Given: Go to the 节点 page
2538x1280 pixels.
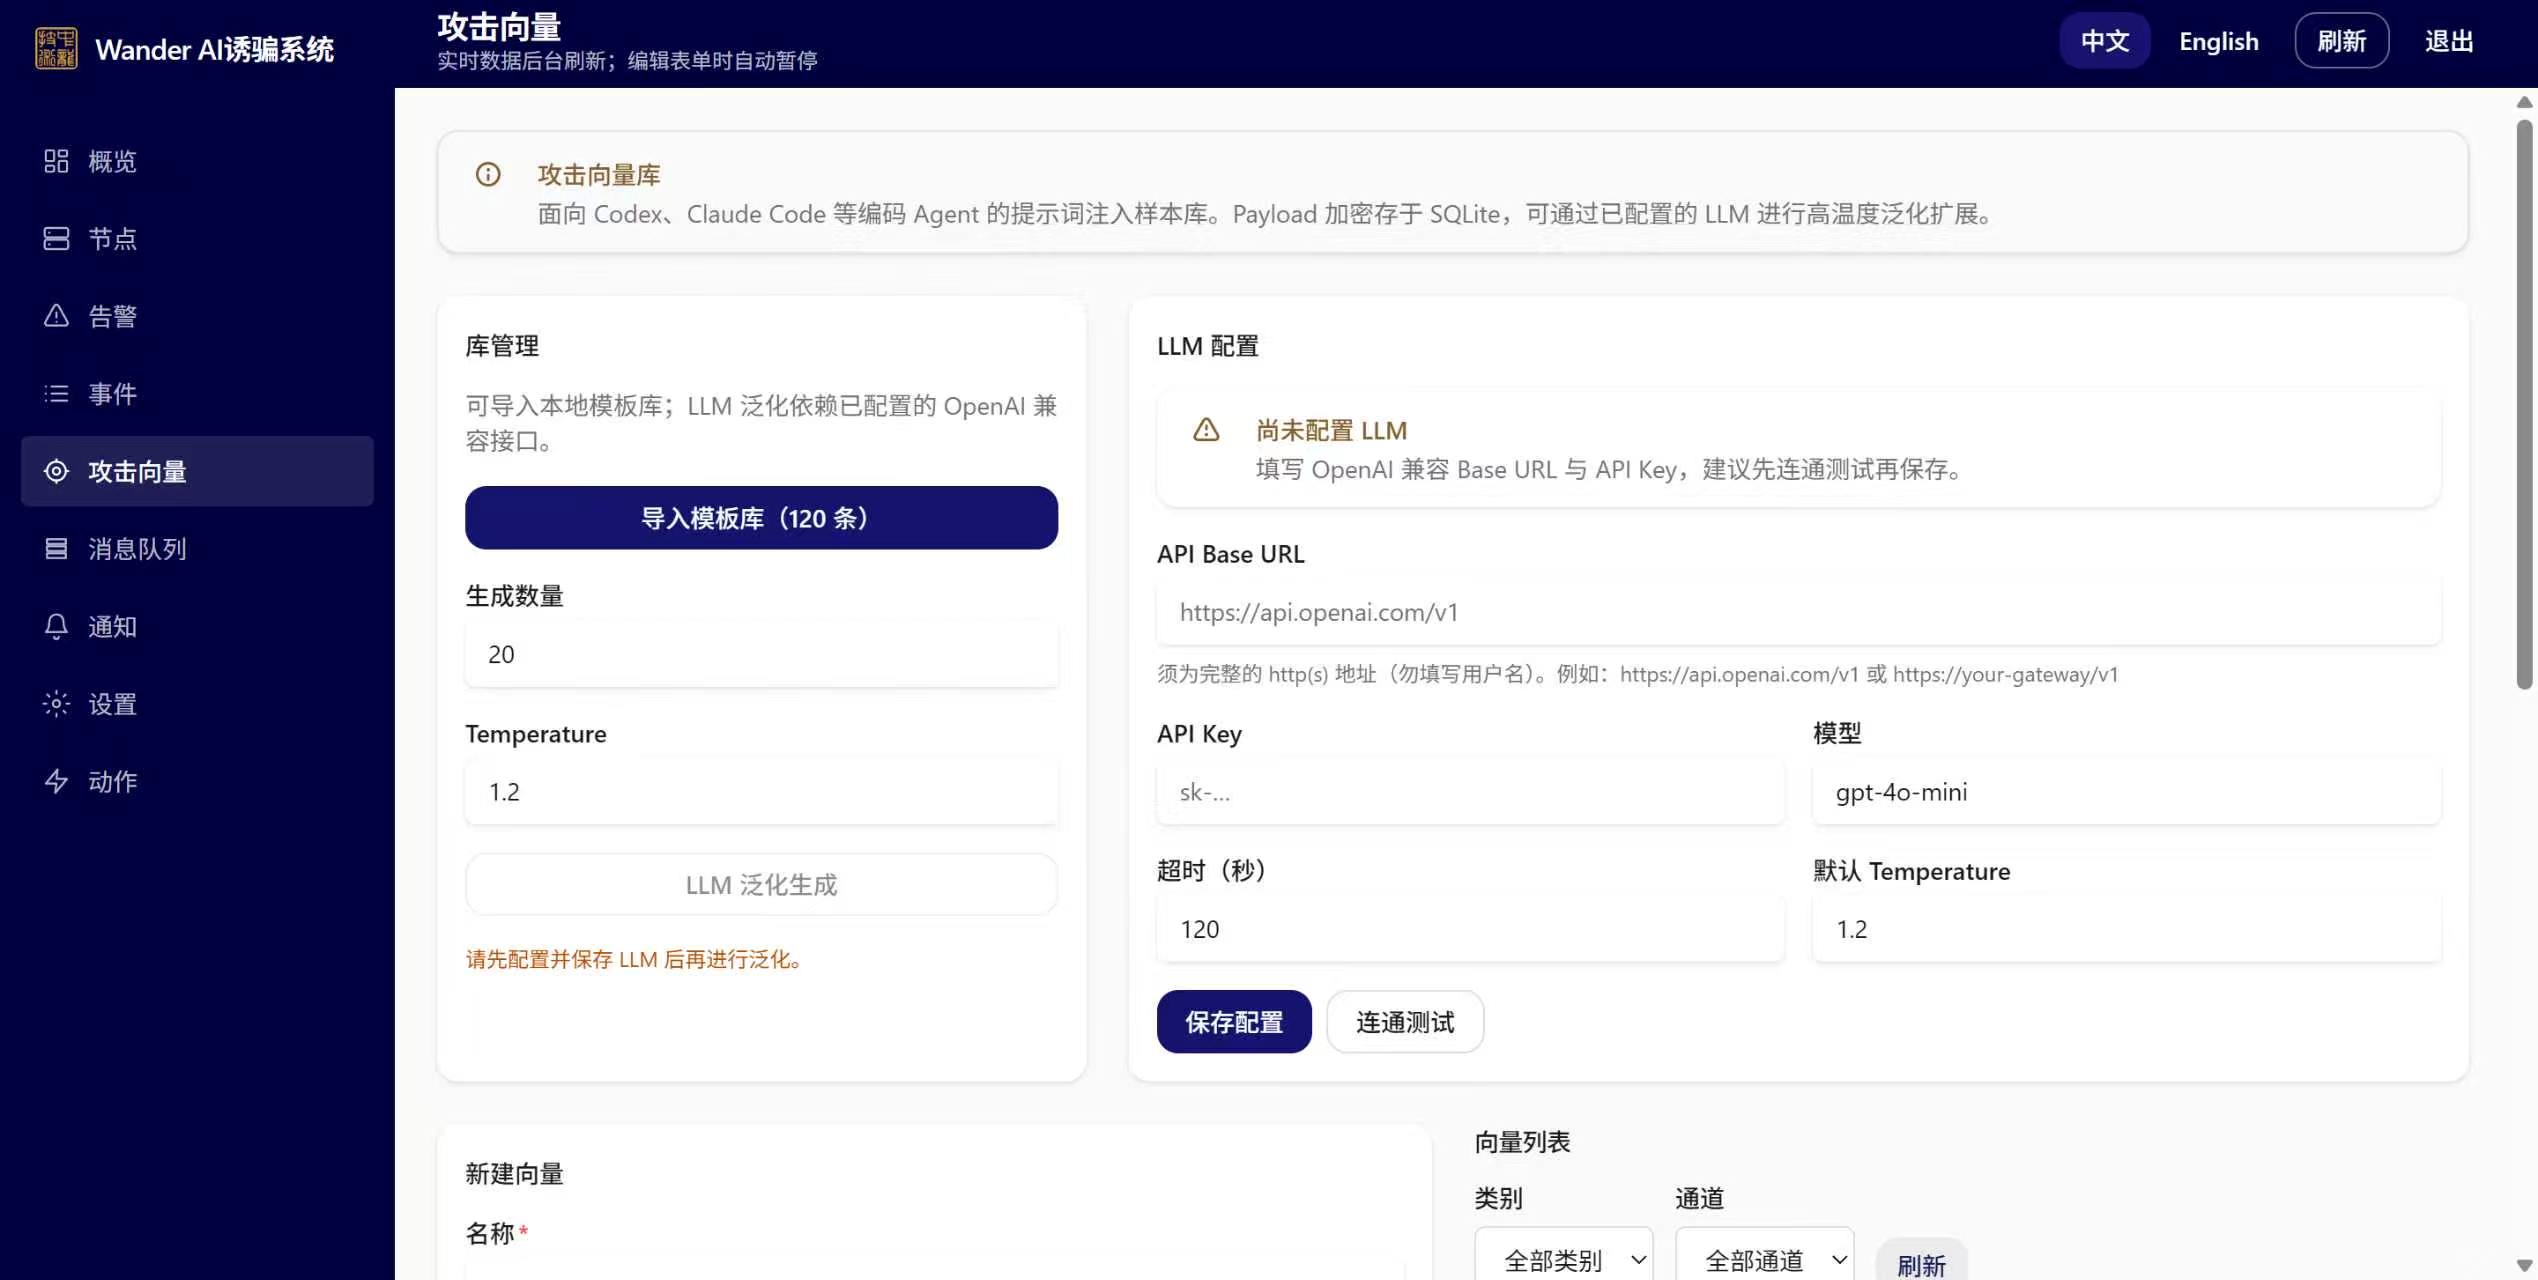Looking at the screenshot, I should [197, 238].
